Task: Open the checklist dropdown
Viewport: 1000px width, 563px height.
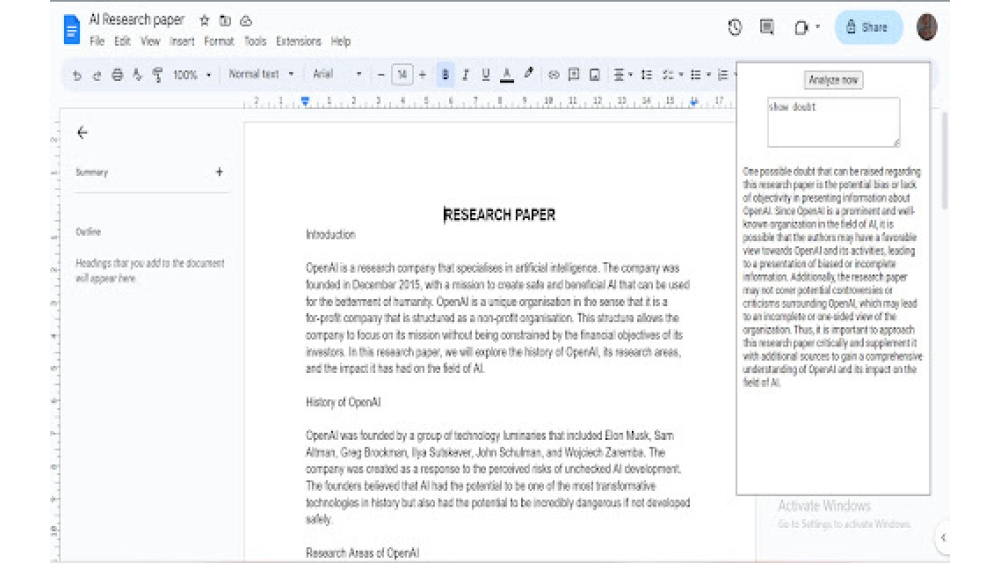Action: [672, 75]
